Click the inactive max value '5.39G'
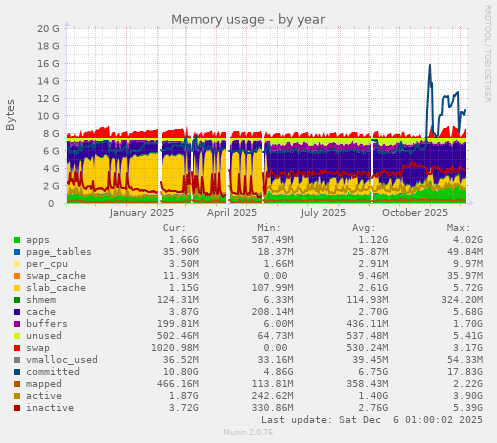This screenshot has height=443, width=497. [x=468, y=408]
